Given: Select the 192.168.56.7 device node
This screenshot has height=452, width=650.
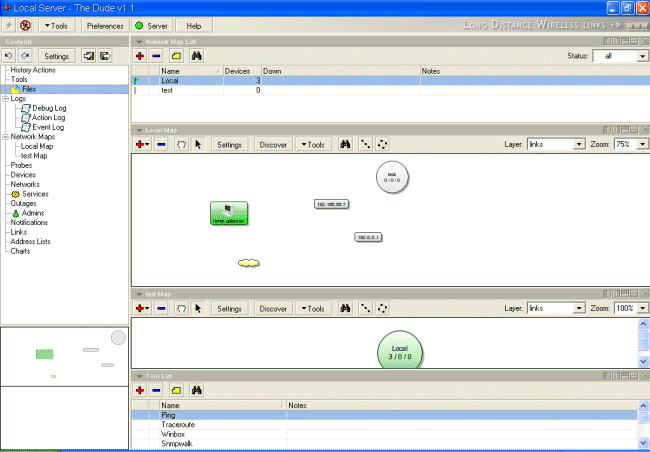Looking at the screenshot, I should pyautogui.click(x=331, y=204).
